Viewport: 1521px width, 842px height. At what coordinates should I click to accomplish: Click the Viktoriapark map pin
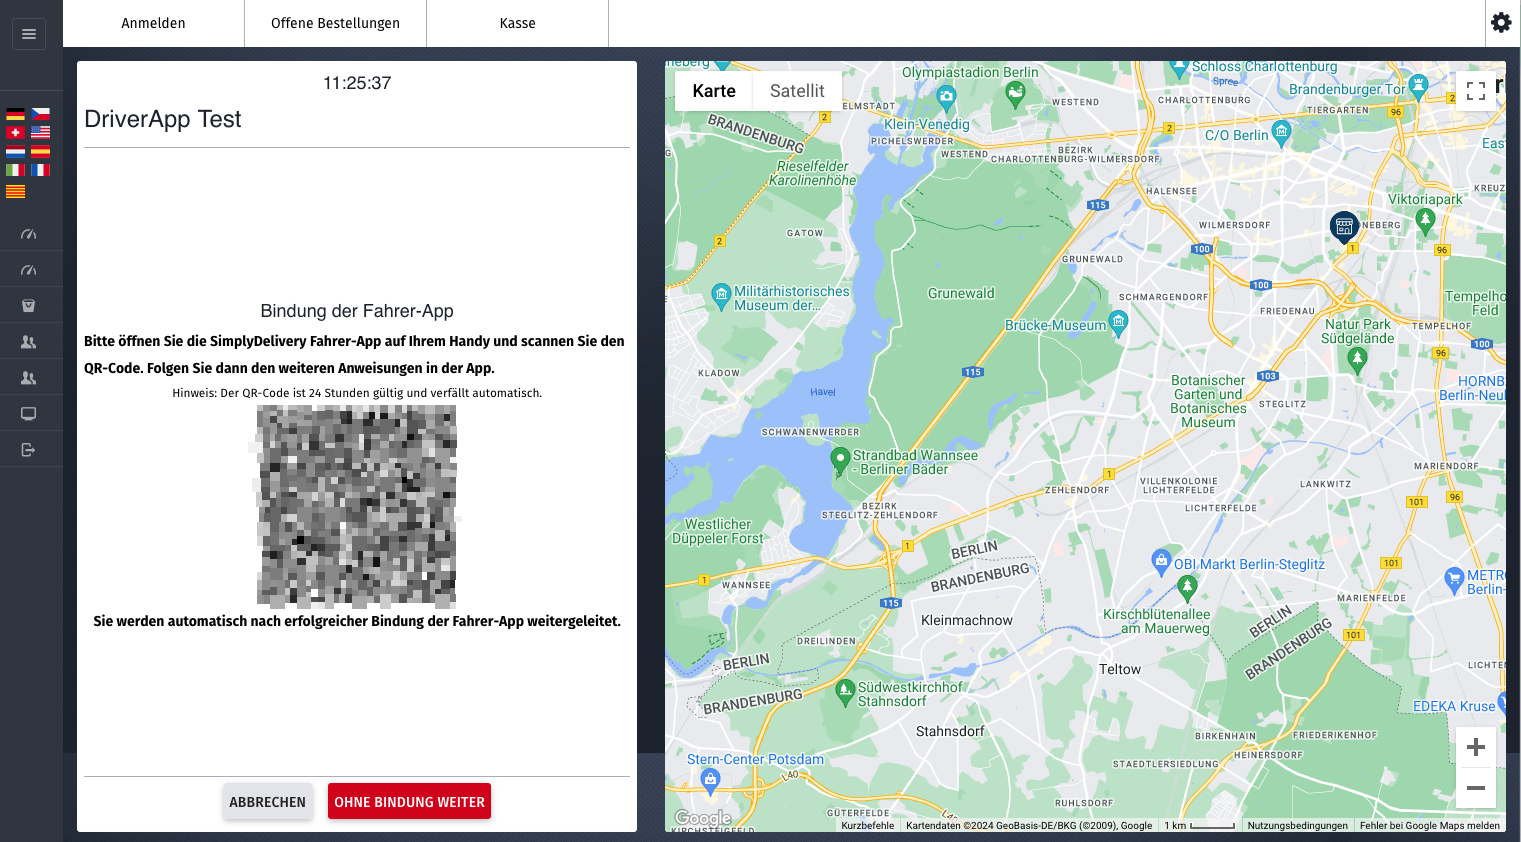tap(1426, 222)
